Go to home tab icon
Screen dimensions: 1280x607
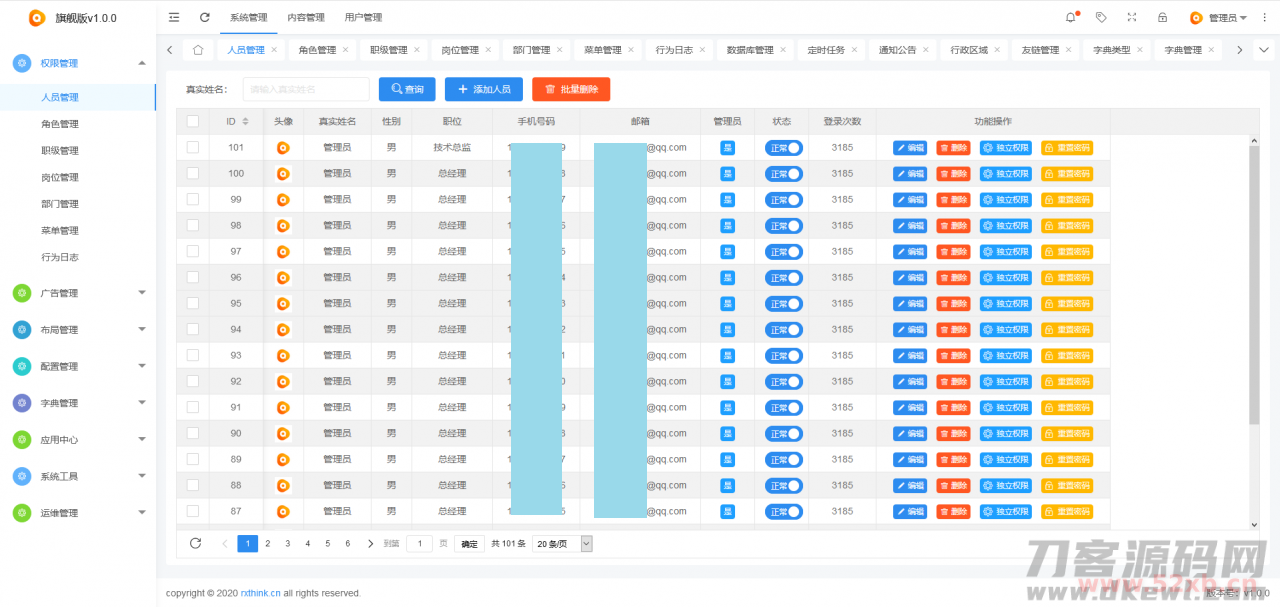point(198,50)
